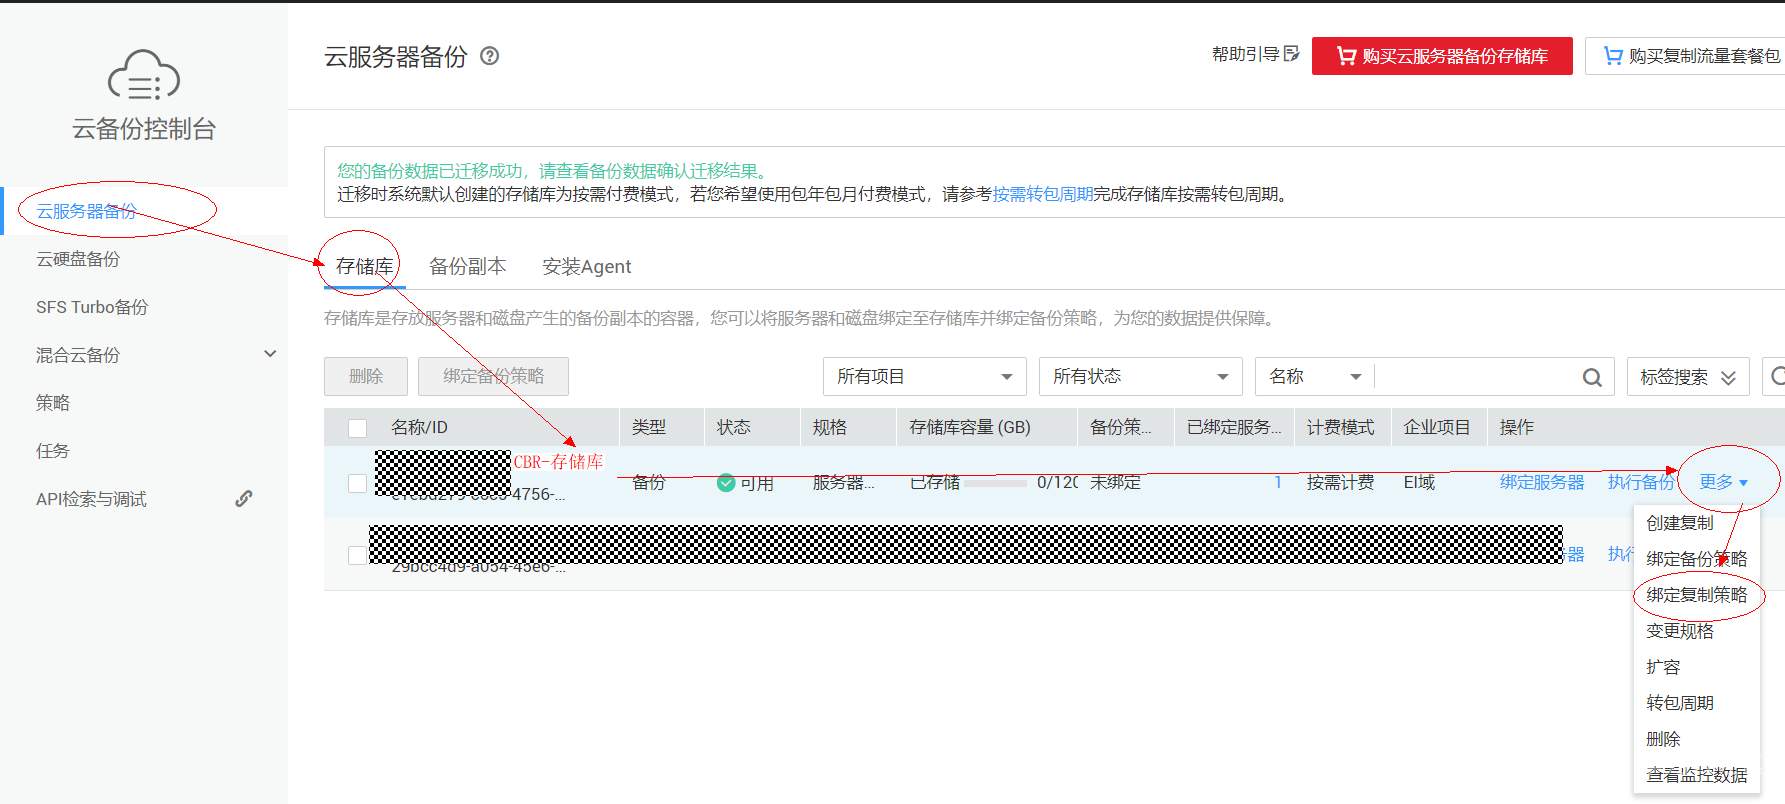This screenshot has width=1785, height=804.
Task: Expand the 标签搜索 panel
Action: (1688, 377)
